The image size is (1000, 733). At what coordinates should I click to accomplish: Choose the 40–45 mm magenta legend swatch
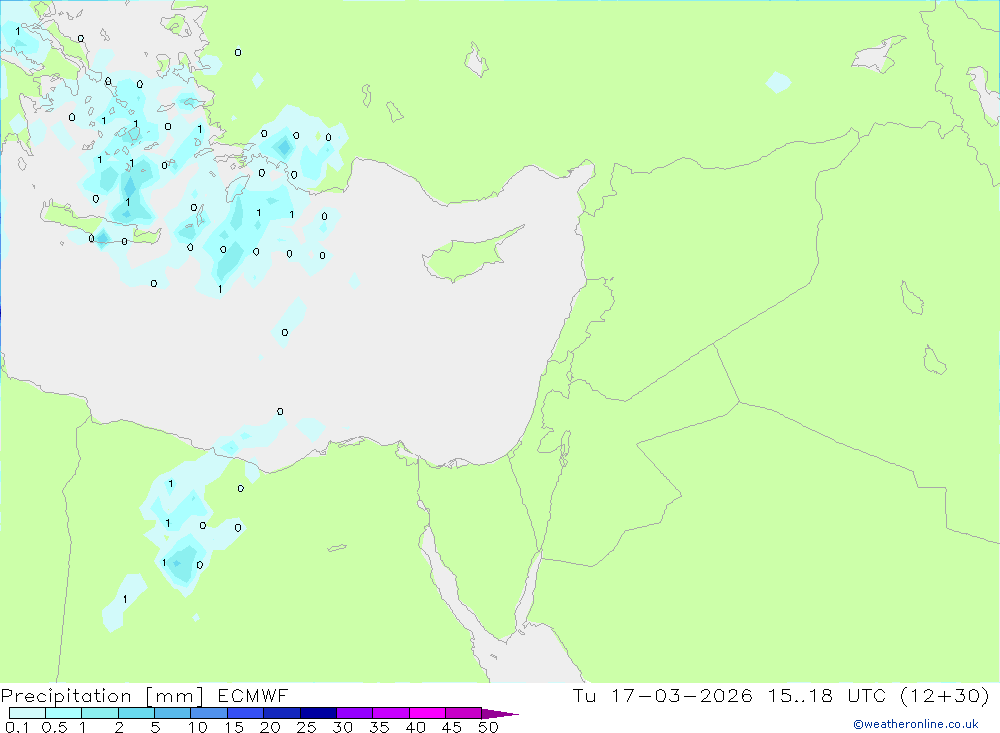tap(427, 713)
